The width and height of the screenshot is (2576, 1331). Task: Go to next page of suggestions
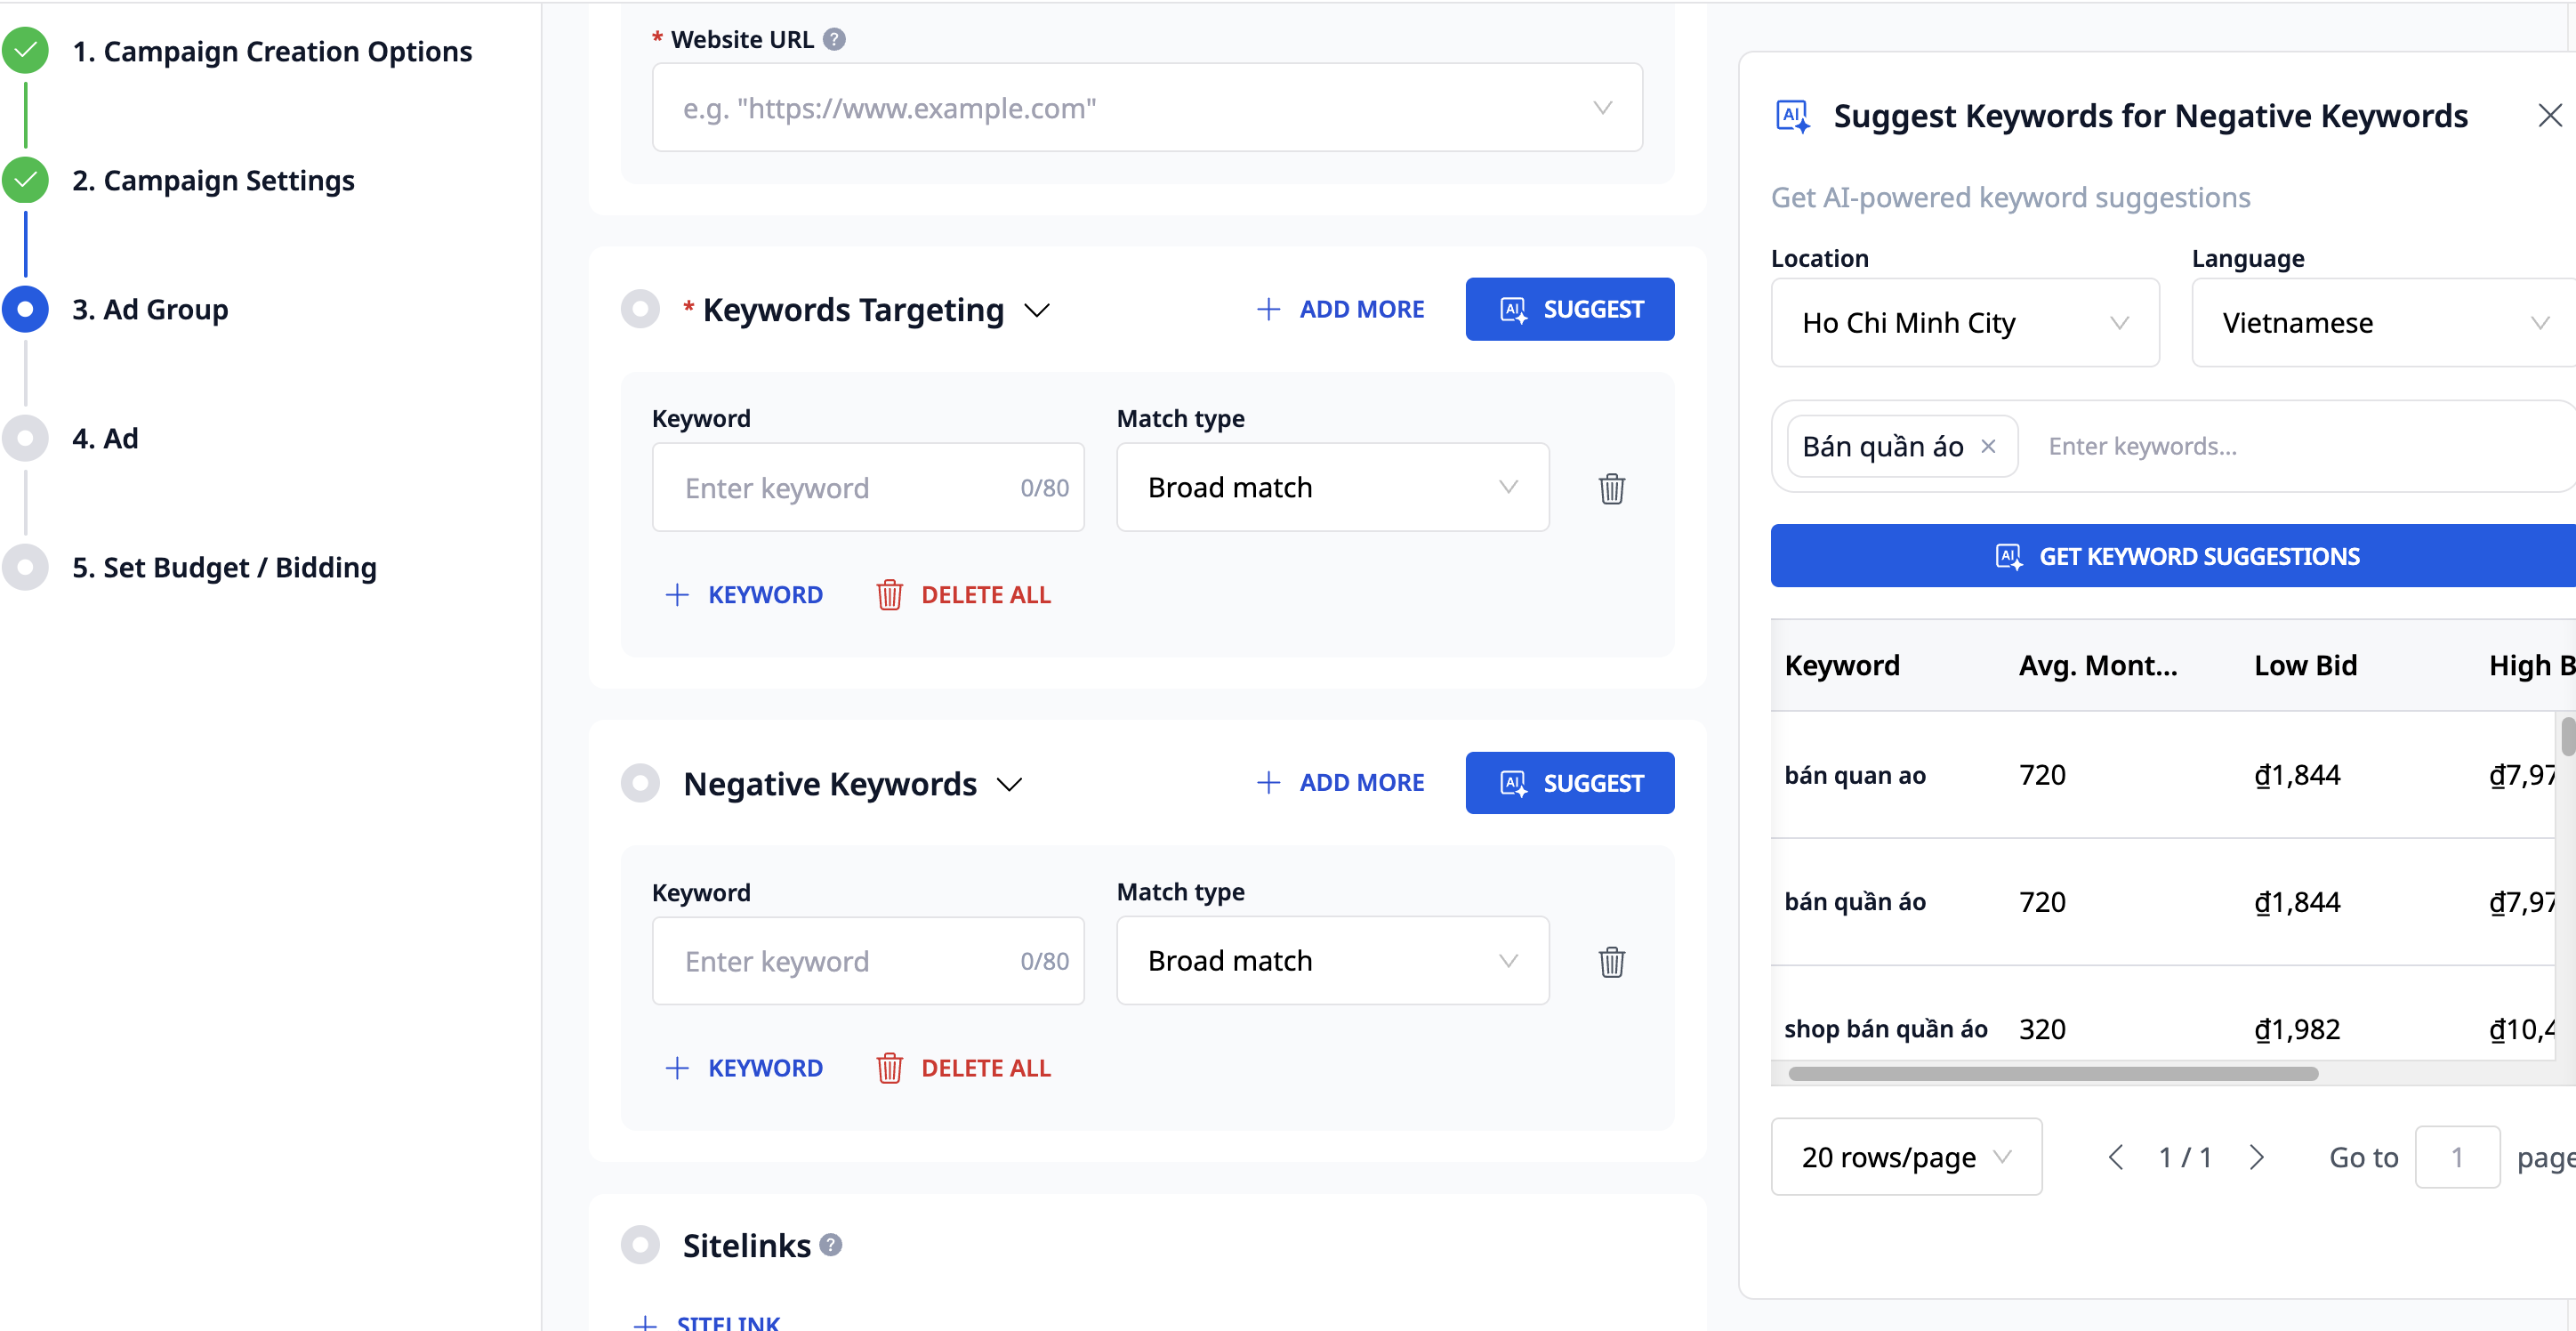coord(2256,1157)
